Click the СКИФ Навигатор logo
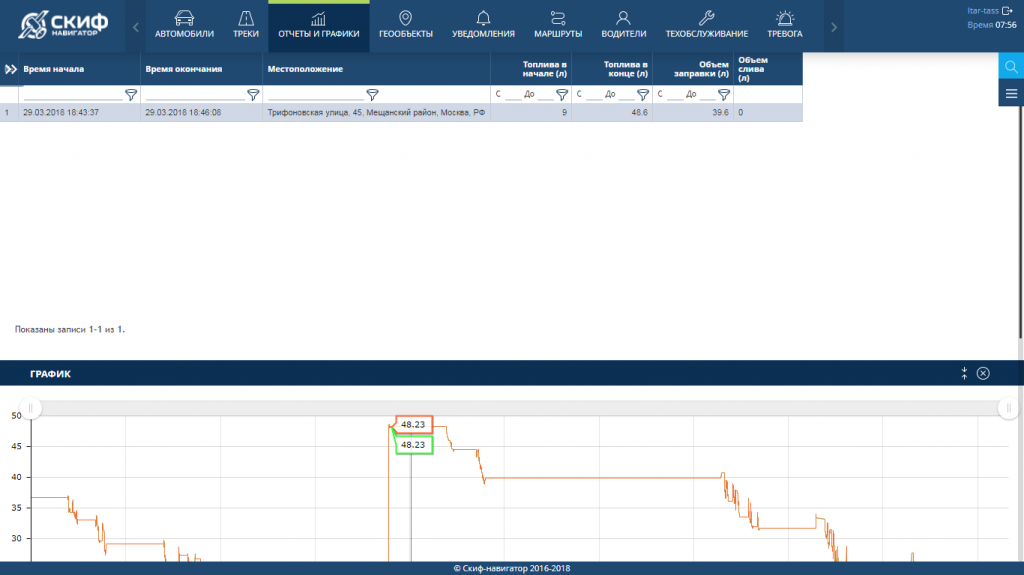This screenshot has height=575, width=1024. (63, 25)
